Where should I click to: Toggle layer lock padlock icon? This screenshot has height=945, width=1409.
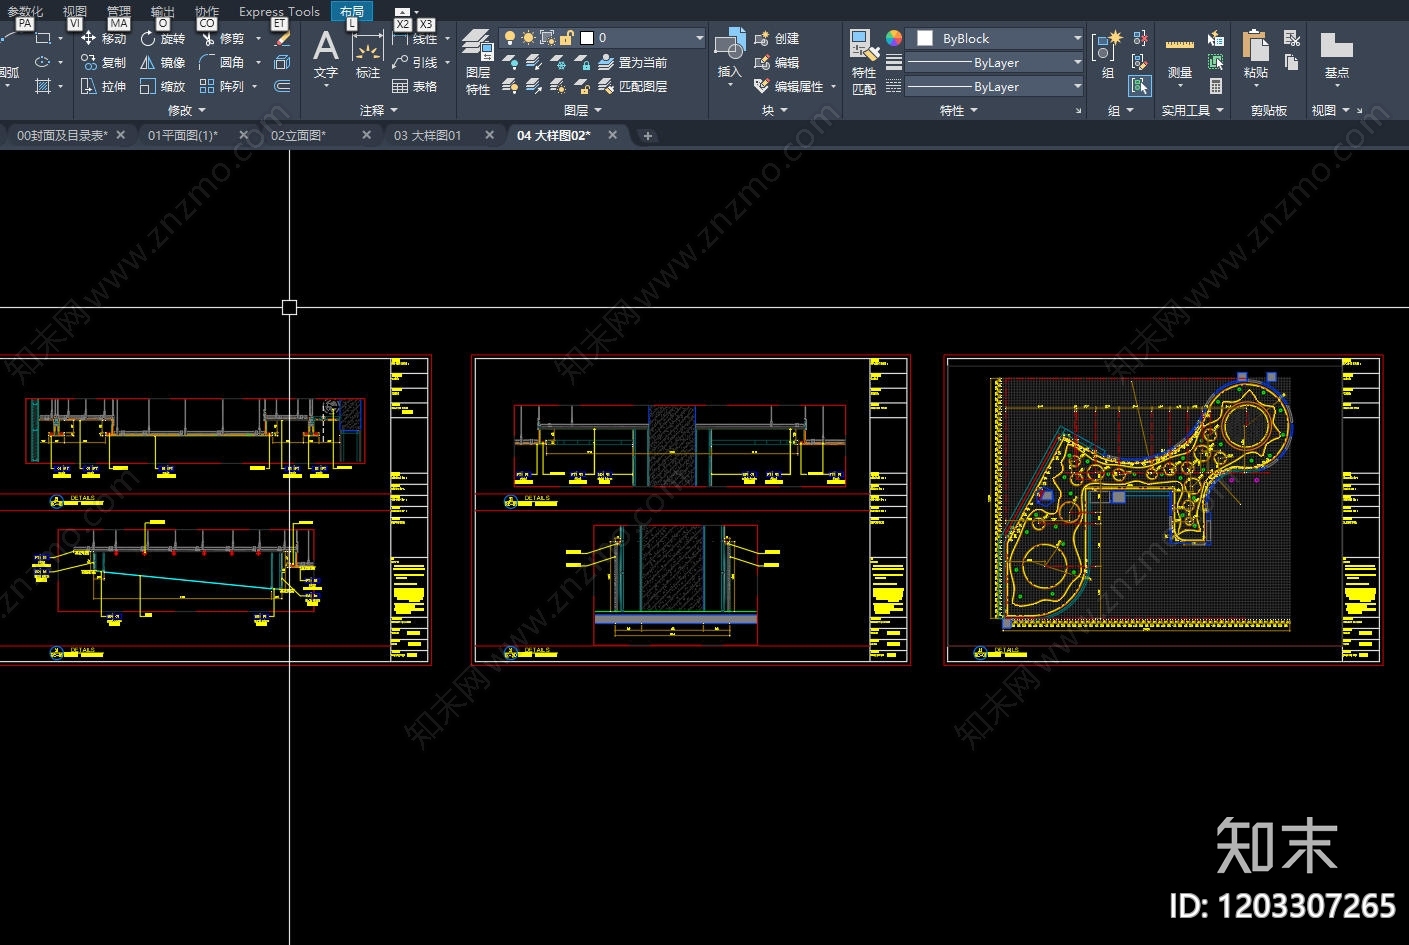click(x=567, y=38)
